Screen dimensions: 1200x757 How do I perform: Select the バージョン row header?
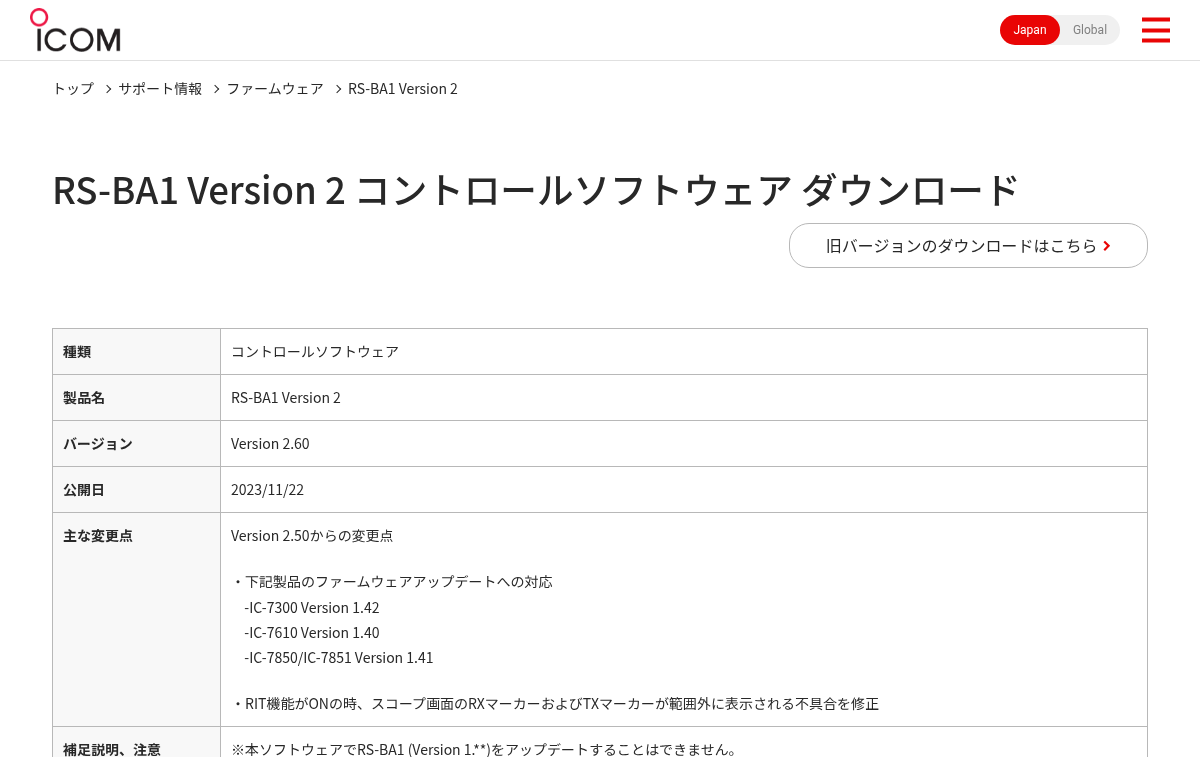pyautogui.click(x=137, y=444)
